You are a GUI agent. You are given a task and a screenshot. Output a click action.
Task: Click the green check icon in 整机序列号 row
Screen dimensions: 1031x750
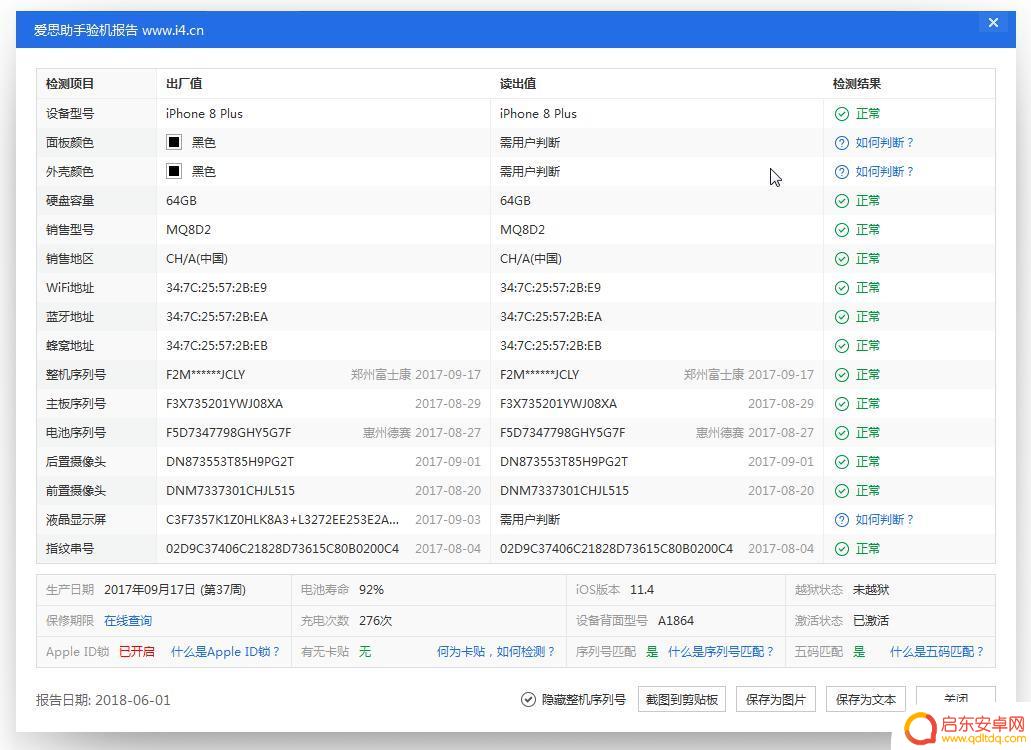coord(842,375)
